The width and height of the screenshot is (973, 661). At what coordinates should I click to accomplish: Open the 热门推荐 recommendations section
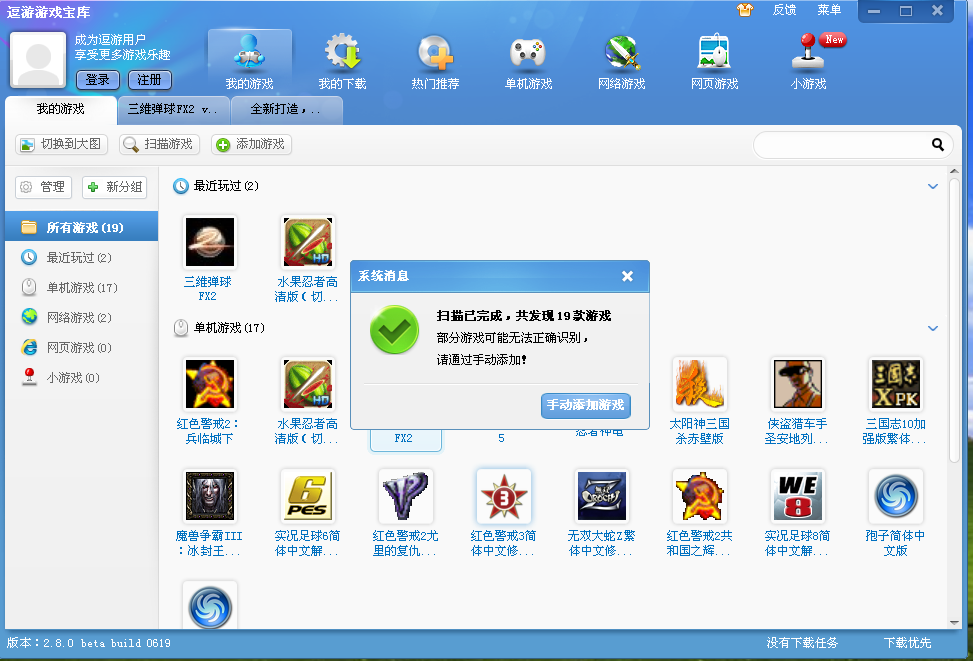coord(435,61)
